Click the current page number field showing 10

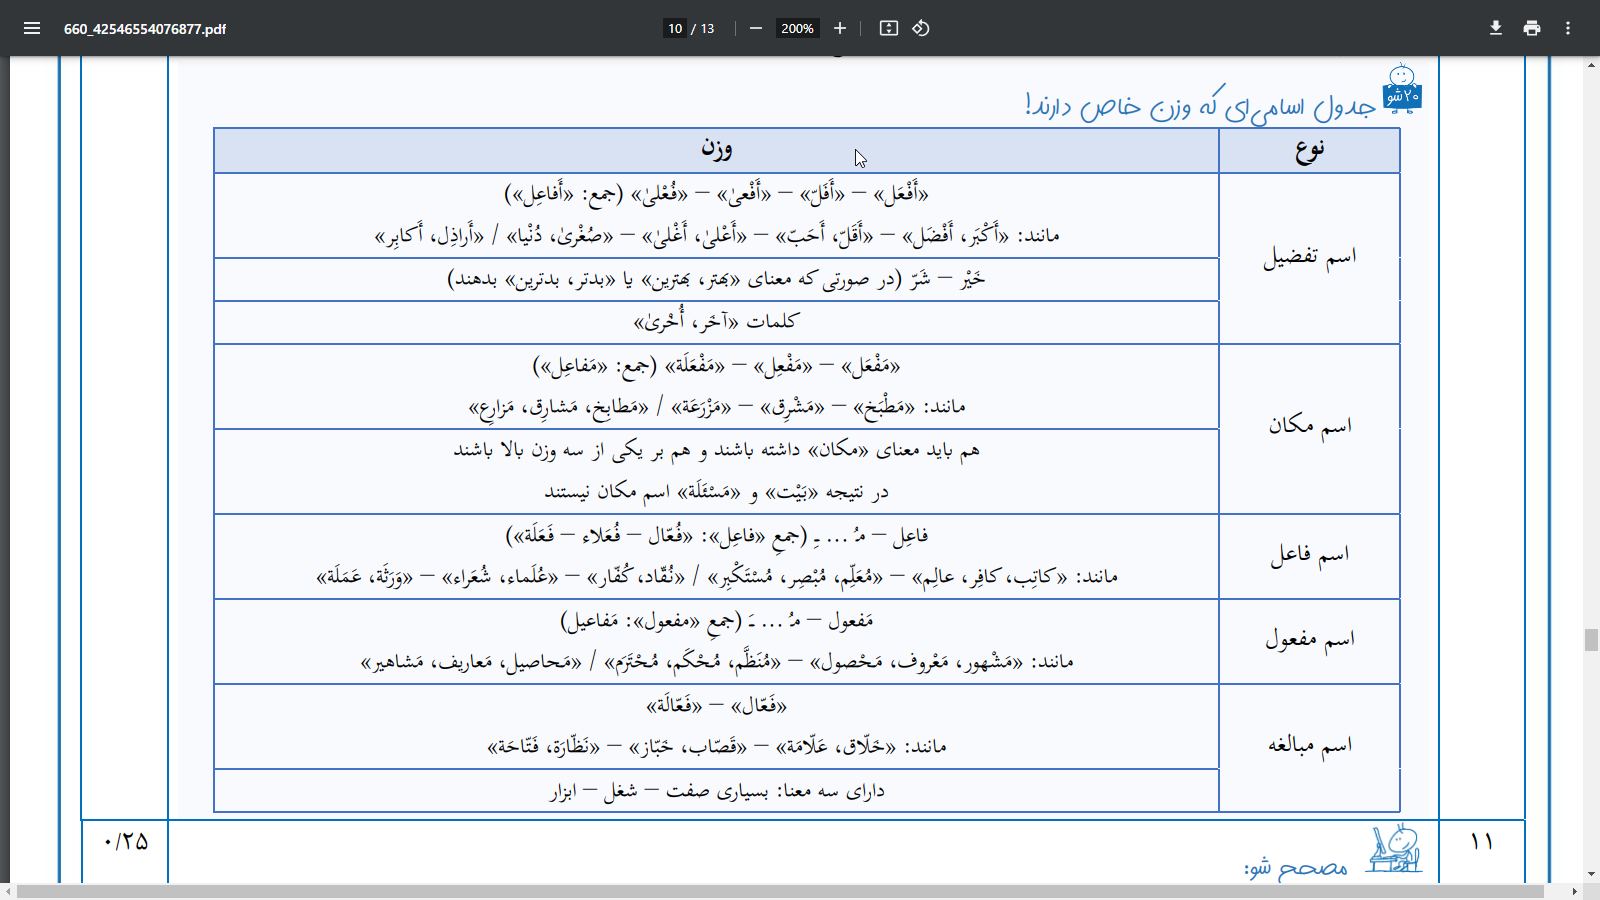[x=675, y=28]
